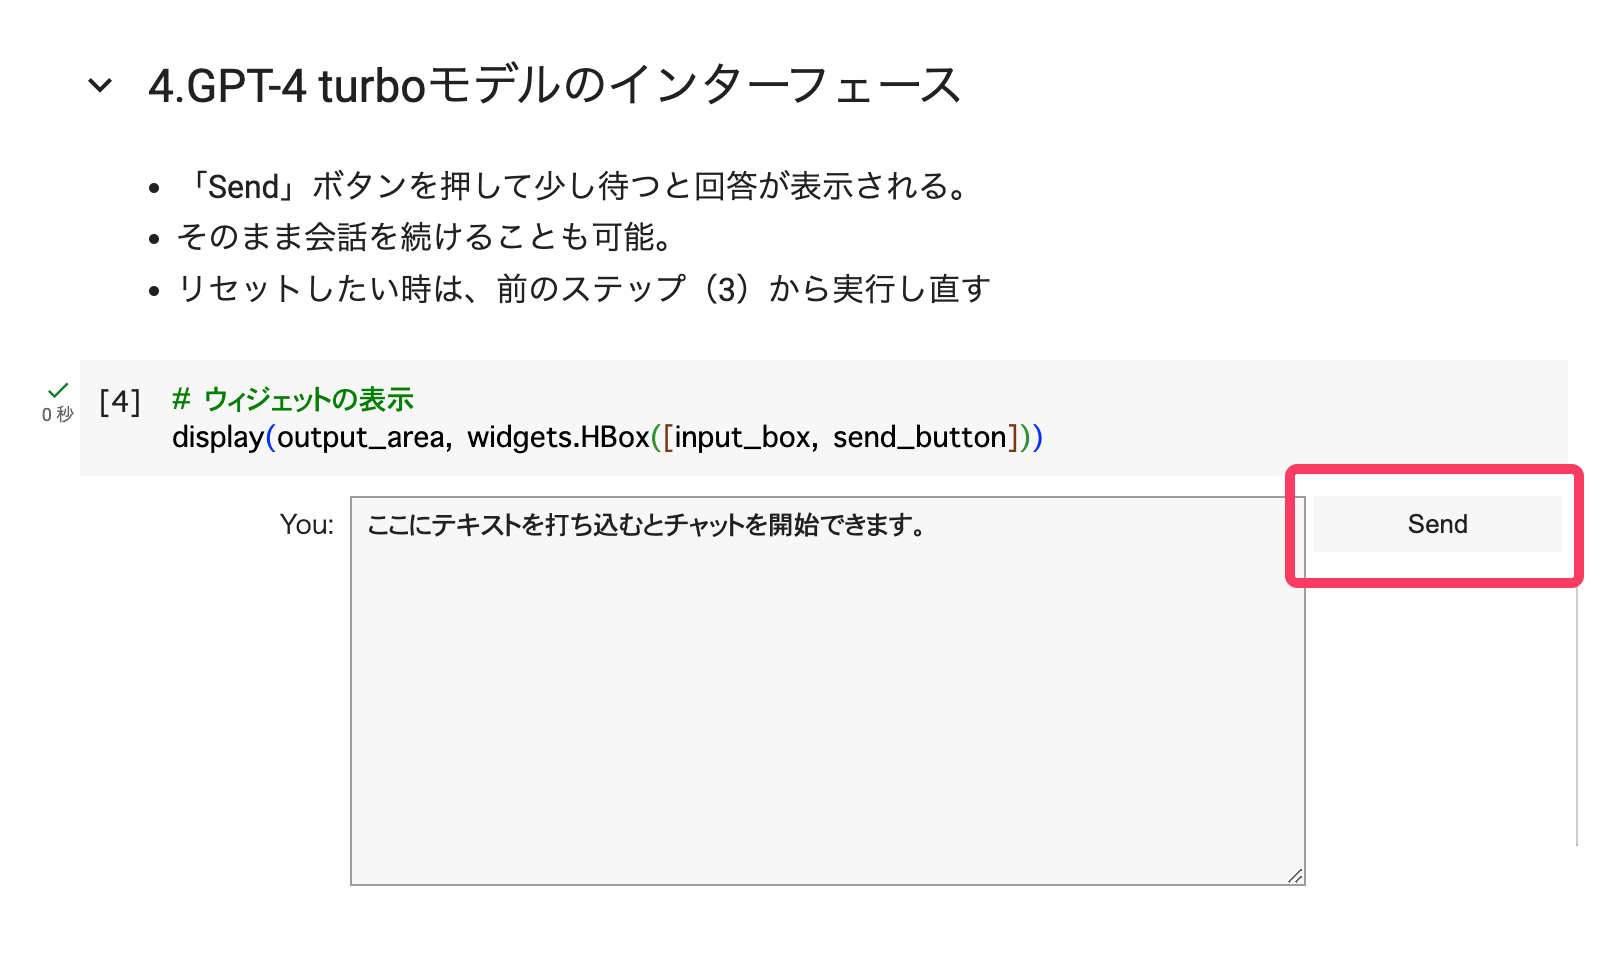
Task: Click output_area in the code cell
Action: click(360, 438)
